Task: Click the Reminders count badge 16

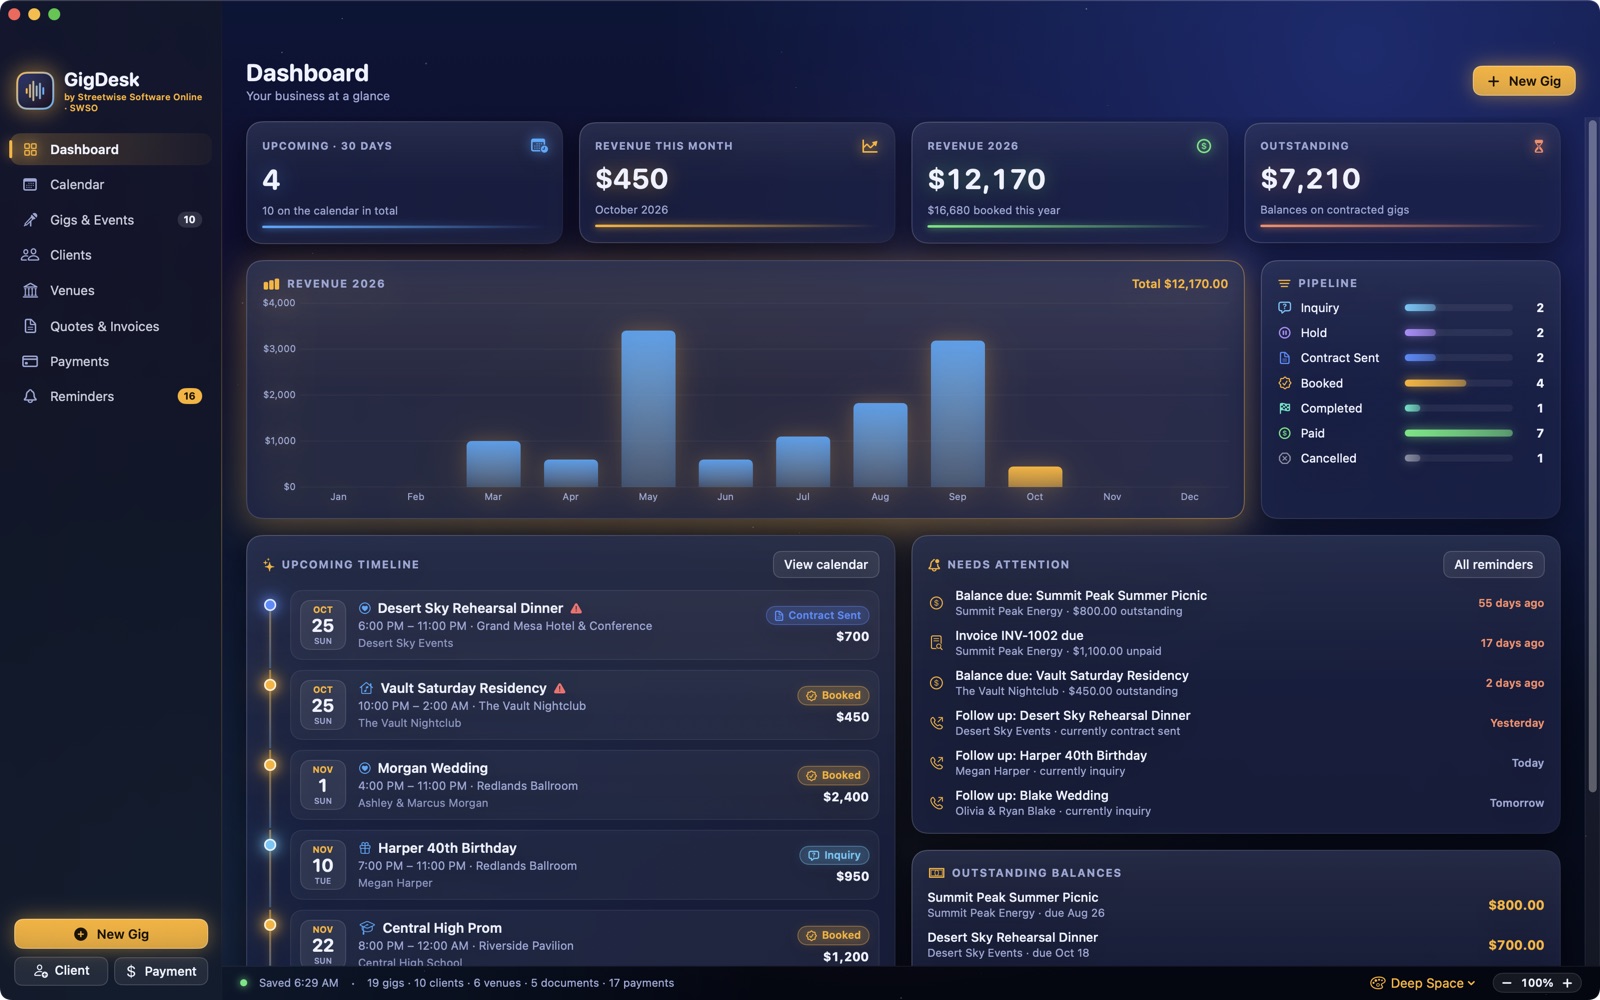Action: (189, 396)
